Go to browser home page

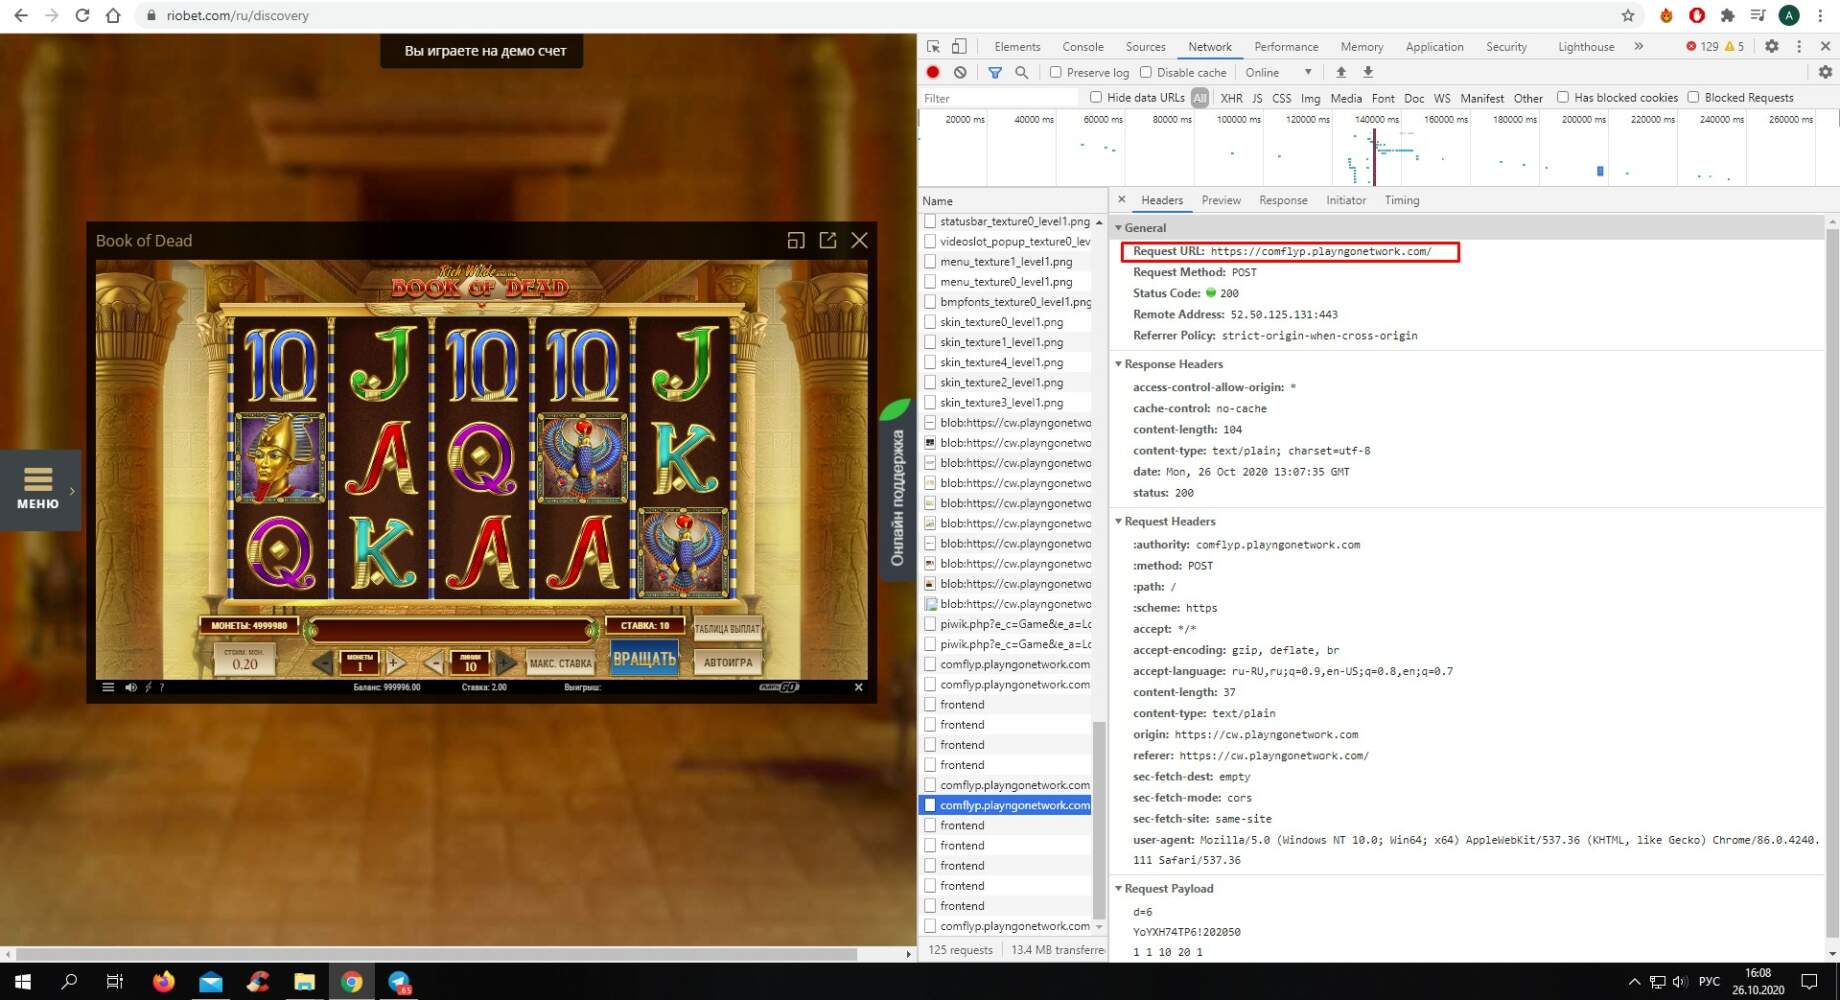tap(113, 15)
